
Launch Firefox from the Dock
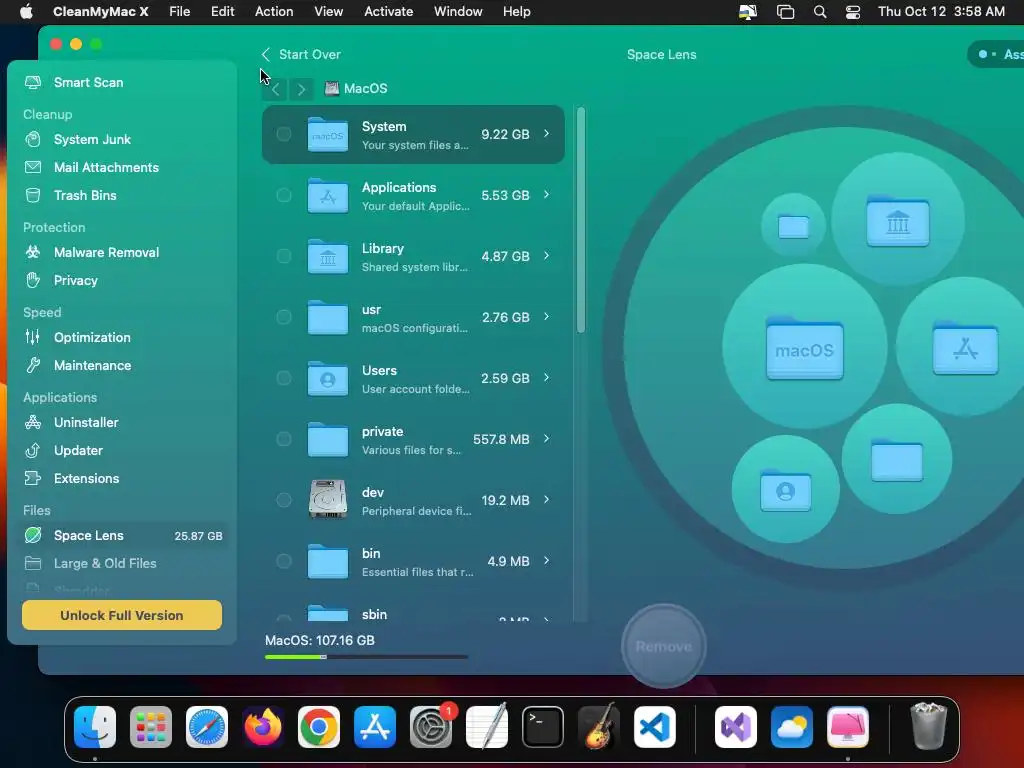click(x=263, y=727)
